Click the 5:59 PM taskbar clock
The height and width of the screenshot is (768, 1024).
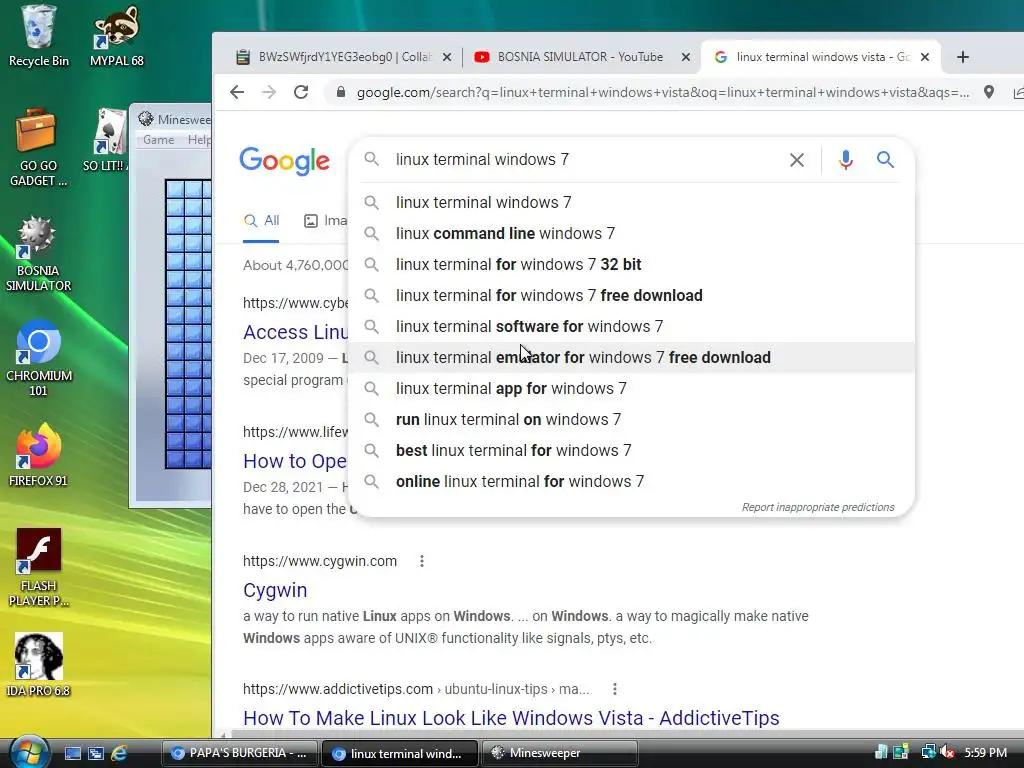pyautogui.click(x=985, y=752)
